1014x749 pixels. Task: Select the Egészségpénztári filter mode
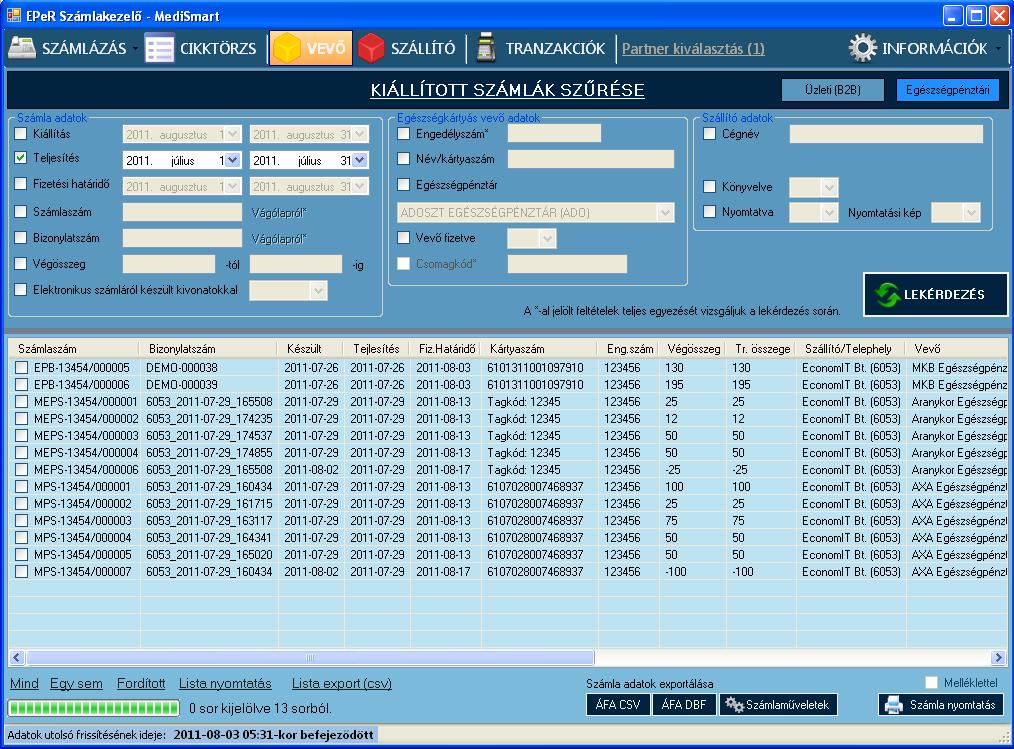[947, 90]
